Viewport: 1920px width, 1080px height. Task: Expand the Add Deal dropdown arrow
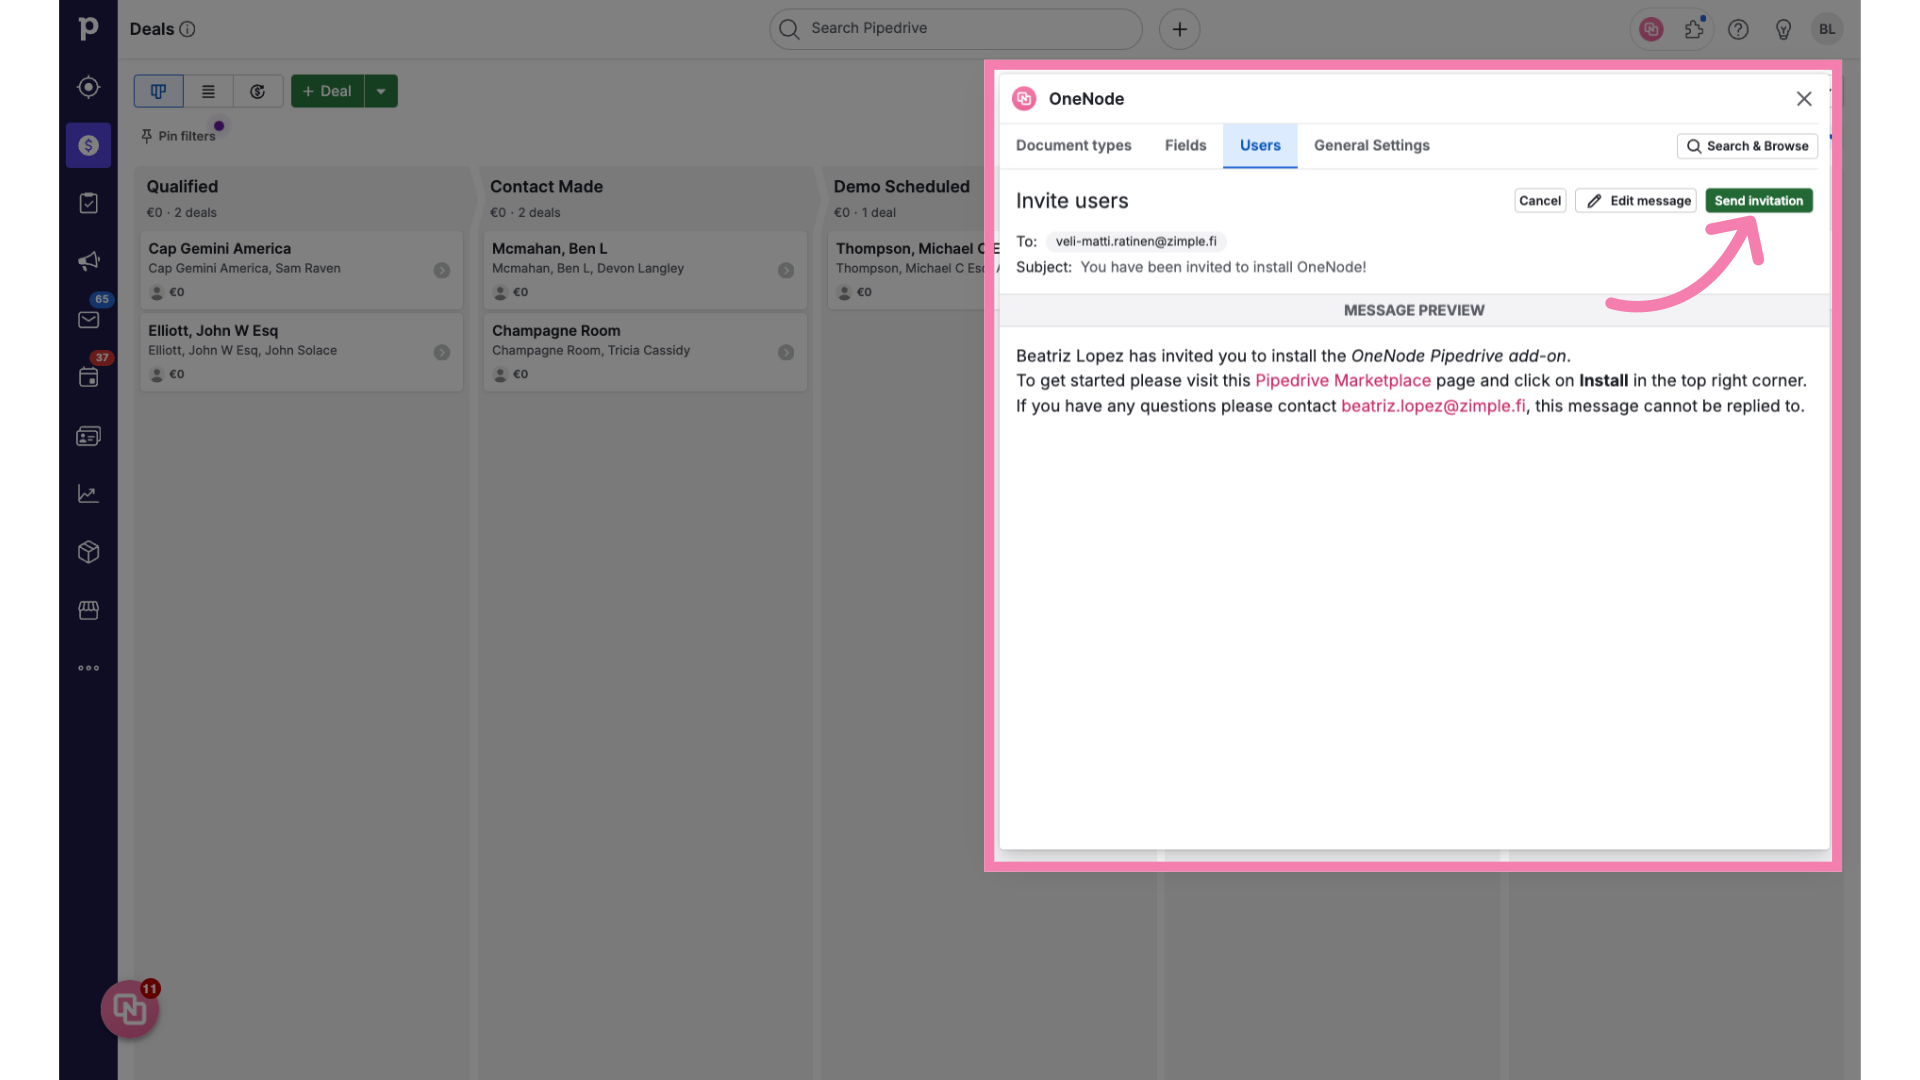(381, 90)
